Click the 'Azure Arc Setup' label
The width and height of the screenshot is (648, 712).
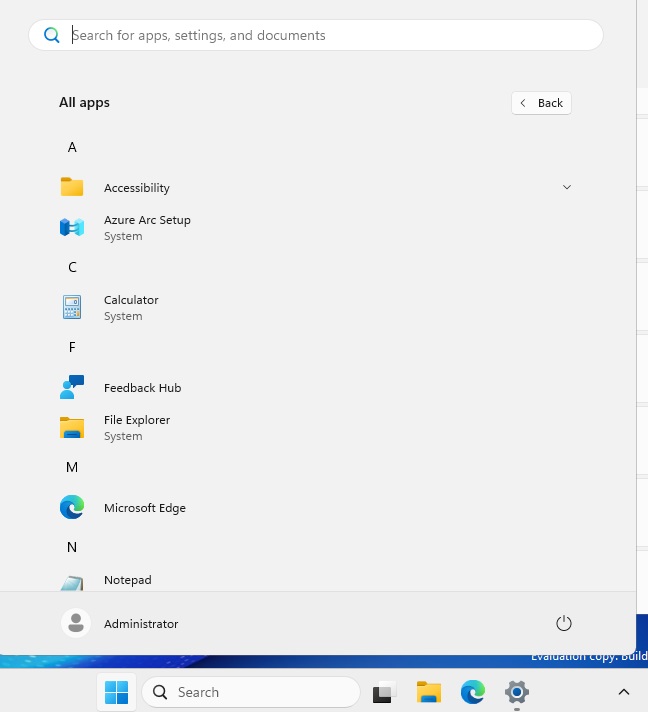click(x=147, y=220)
